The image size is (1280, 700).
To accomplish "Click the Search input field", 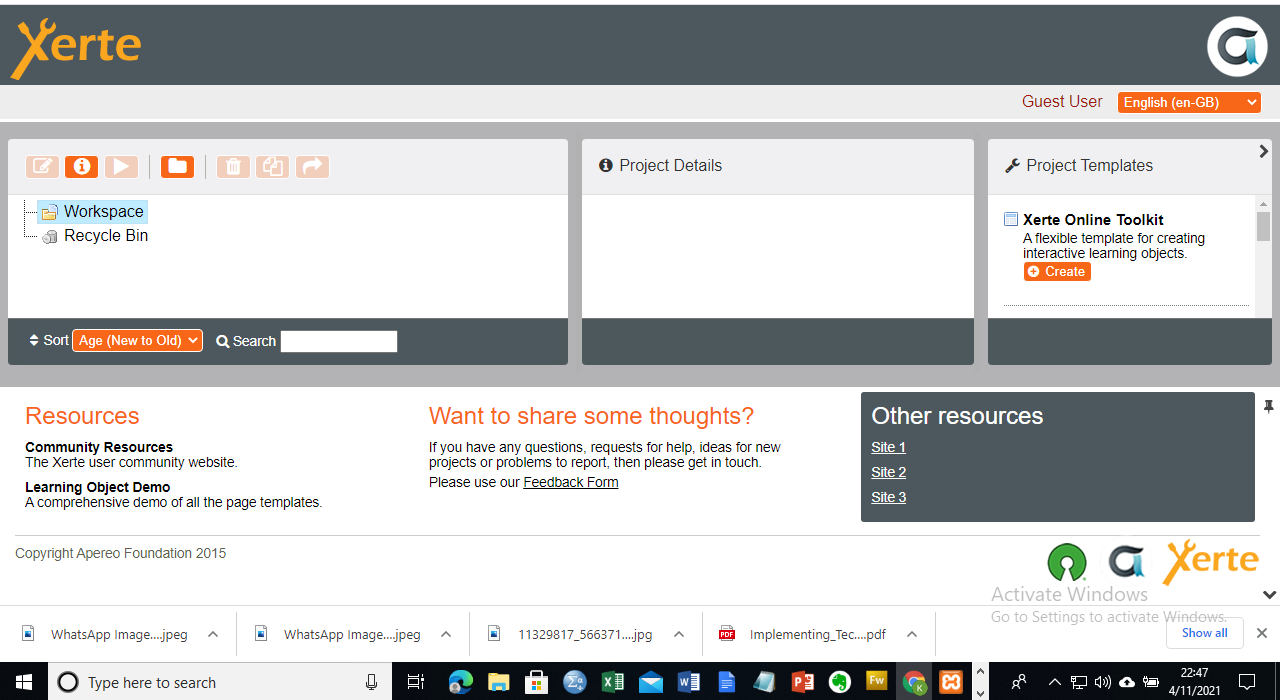I will (339, 341).
